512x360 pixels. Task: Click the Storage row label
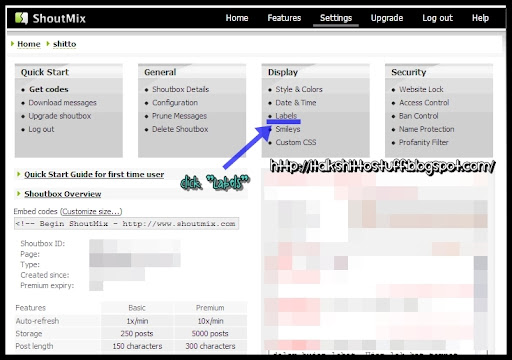point(29,334)
